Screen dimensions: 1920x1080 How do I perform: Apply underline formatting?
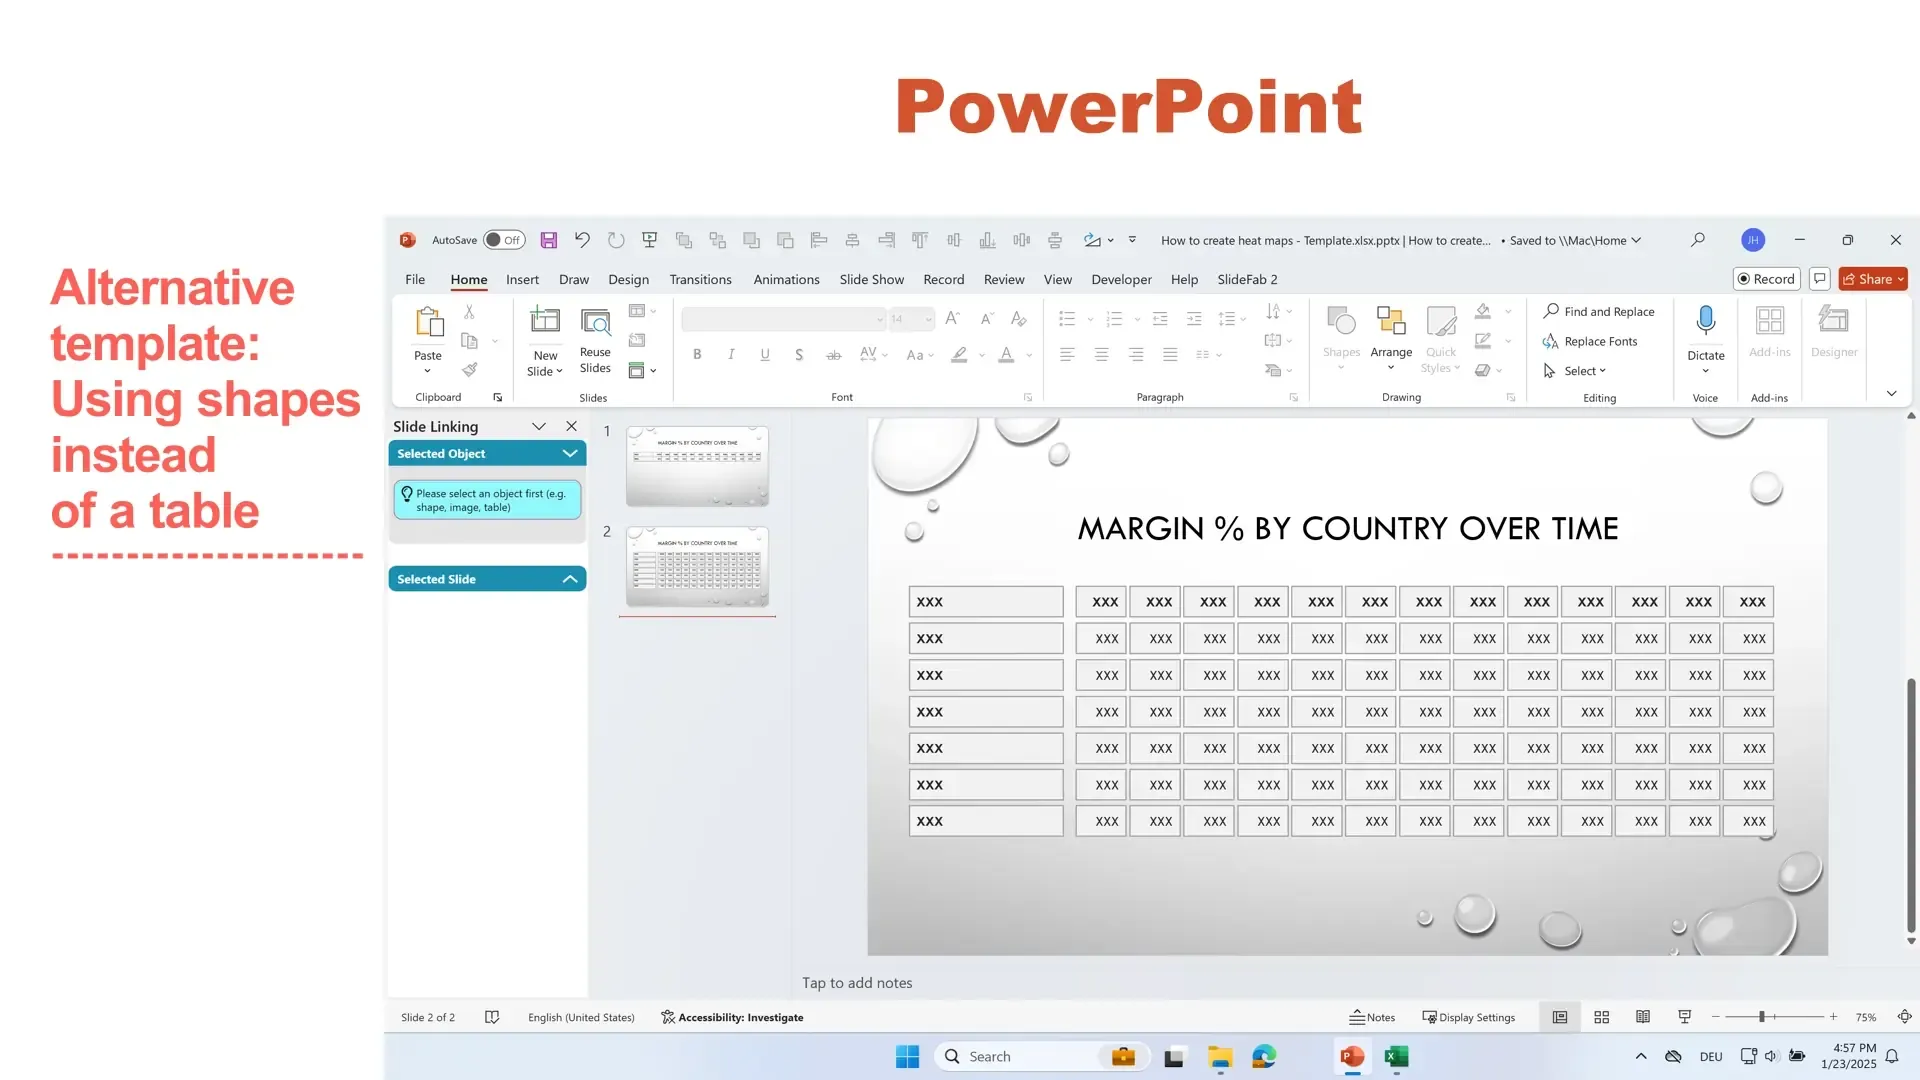(765, 354)
